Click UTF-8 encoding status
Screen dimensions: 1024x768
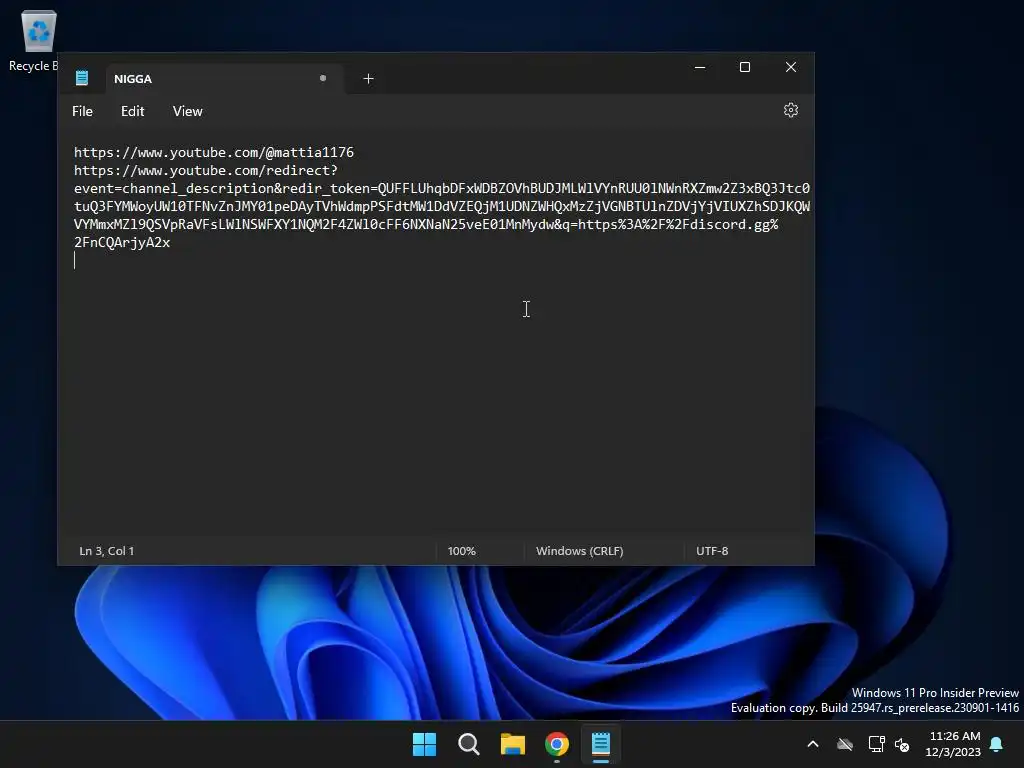[712, 551]
